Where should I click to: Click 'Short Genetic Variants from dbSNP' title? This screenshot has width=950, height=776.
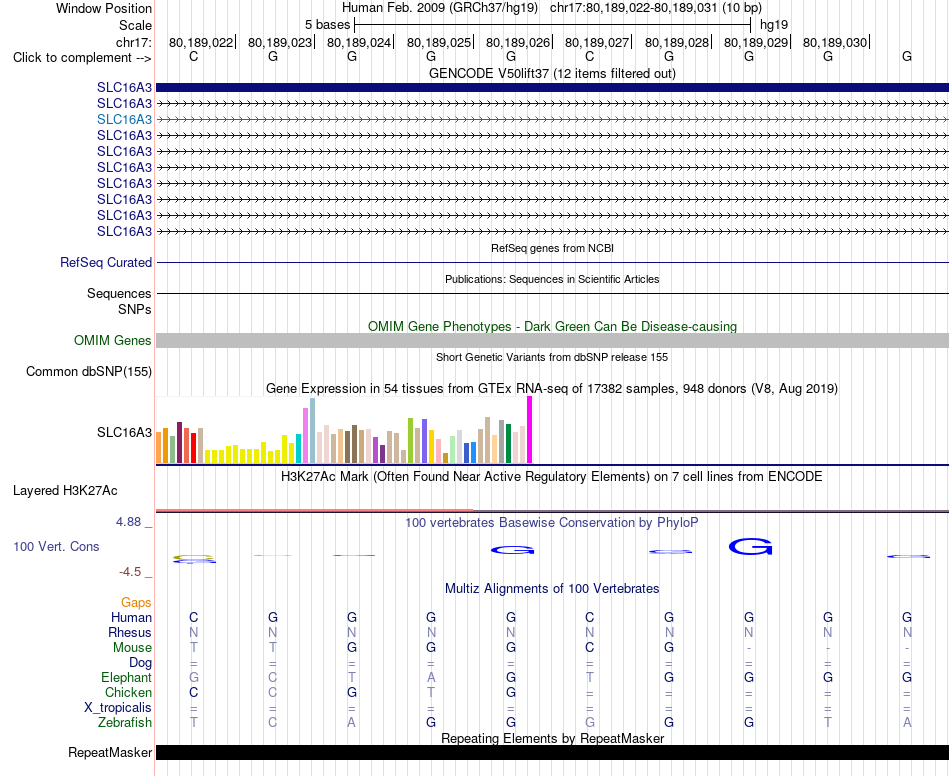pos(552,357)
